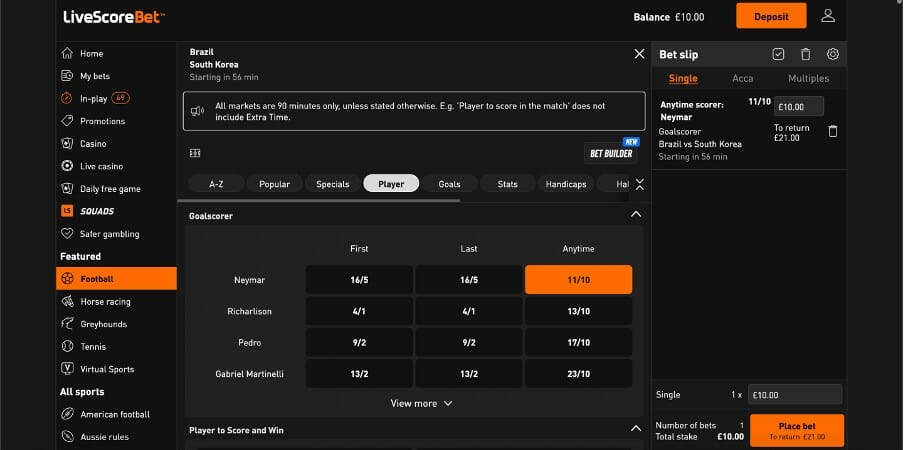Click the Place bet button

tap(797, 431)
